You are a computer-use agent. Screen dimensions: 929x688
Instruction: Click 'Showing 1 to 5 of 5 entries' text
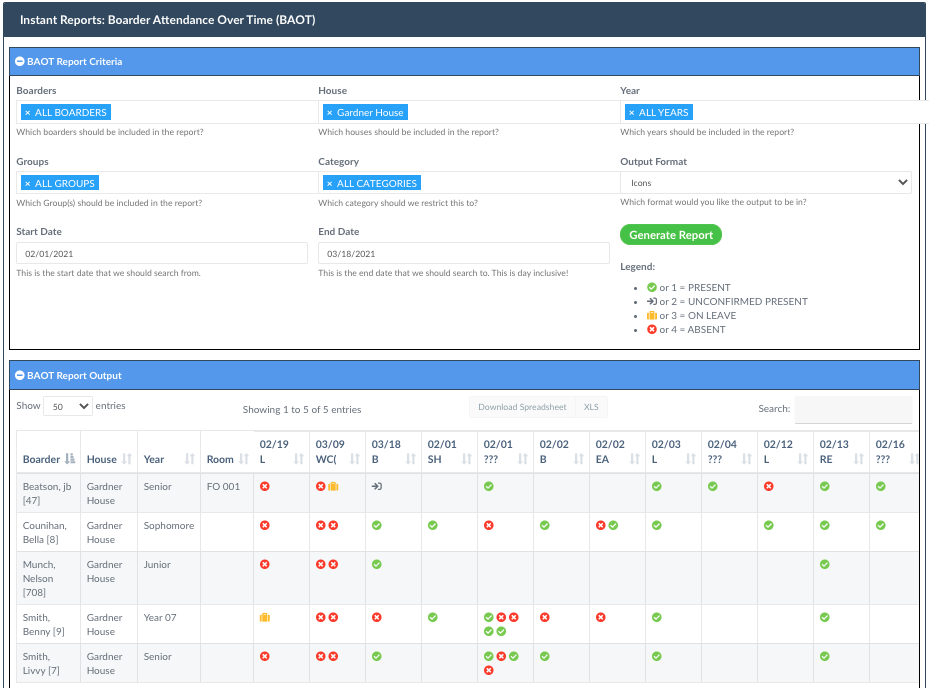[x=302, y=409]
